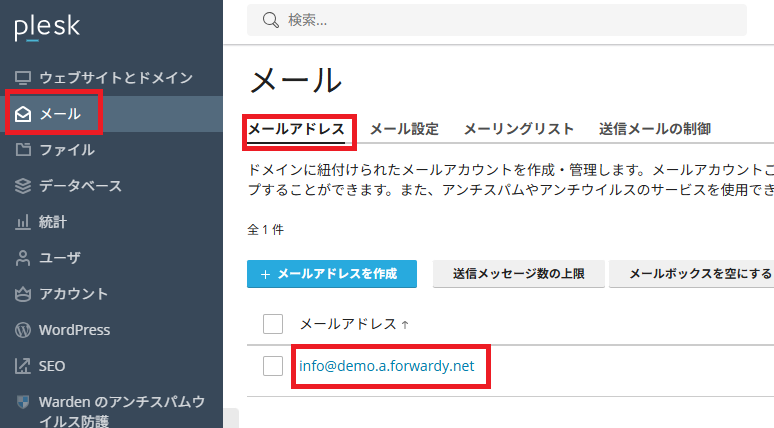The width and height of the screenshot is (774, 428).
Task: Click into the 検索 search field
Action: pos(500,20)
